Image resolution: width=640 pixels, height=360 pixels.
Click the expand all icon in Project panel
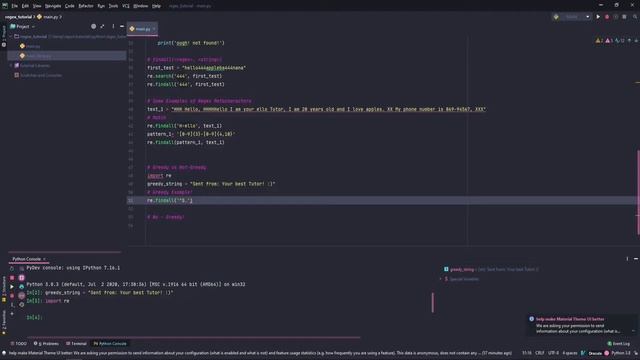[x=102, y=27]
